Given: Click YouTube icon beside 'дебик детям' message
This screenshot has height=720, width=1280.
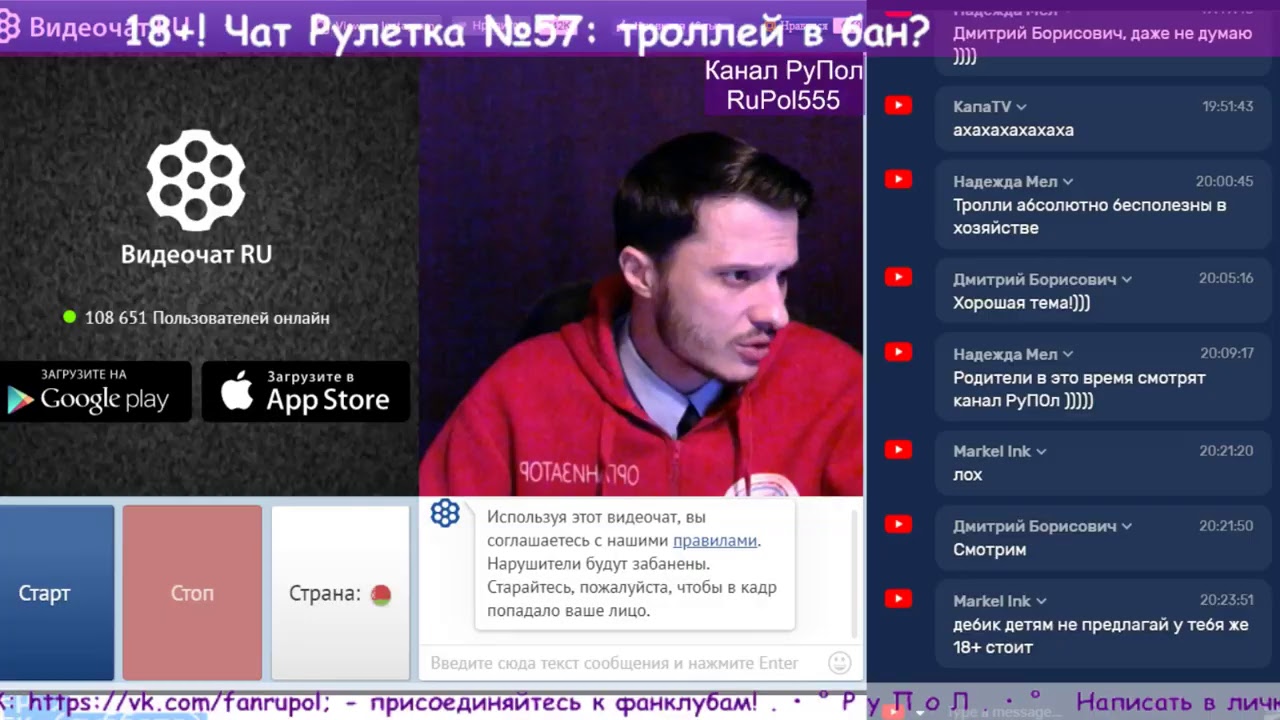Looking at the screenshot, I should tap(898, 599).
